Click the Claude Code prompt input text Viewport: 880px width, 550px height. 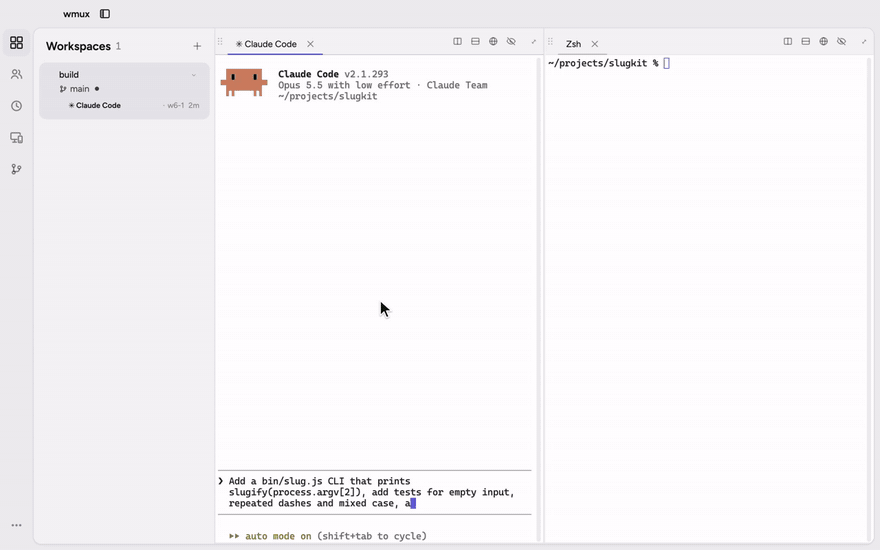tap(371, 492)
